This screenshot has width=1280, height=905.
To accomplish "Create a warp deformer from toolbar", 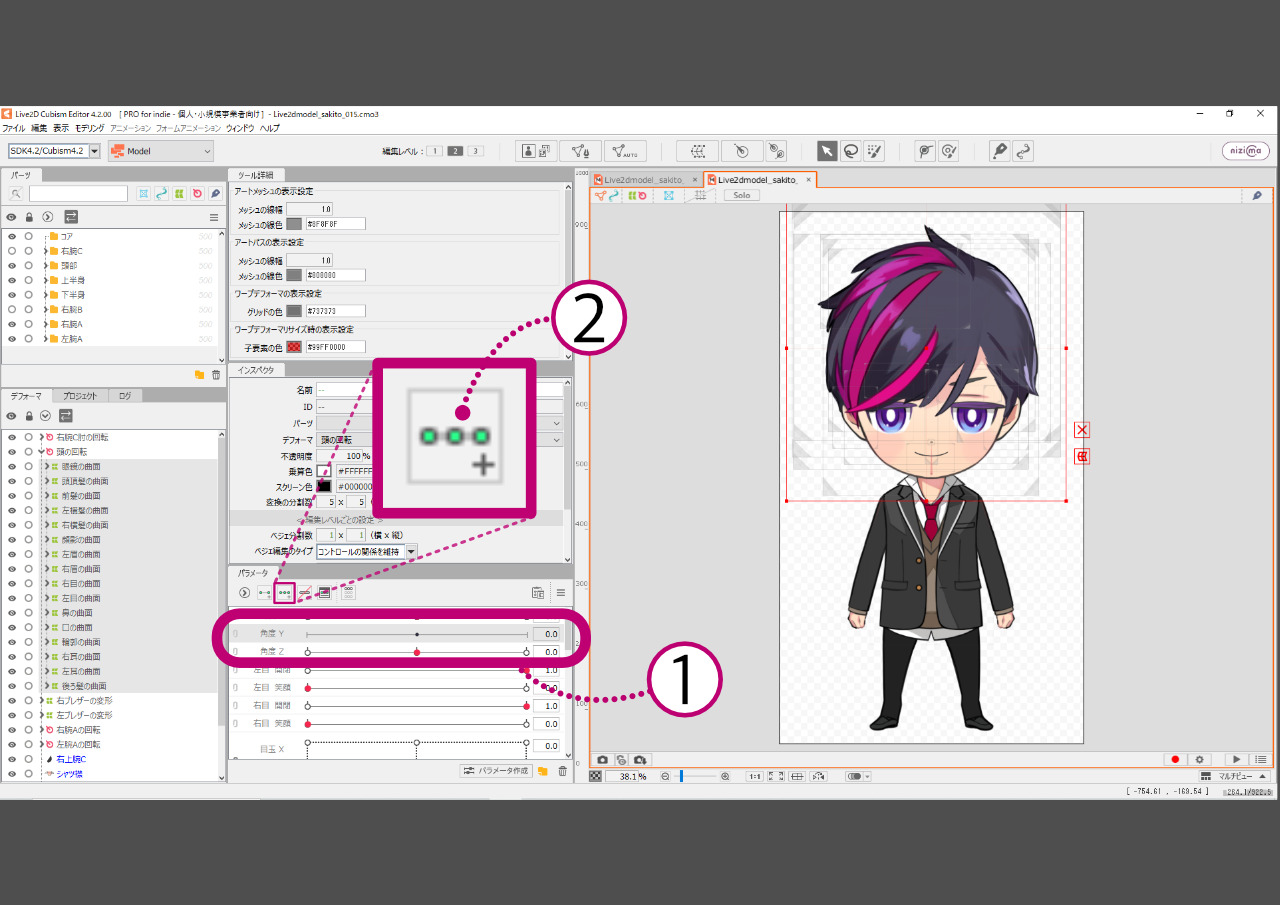I will pyautogui.click(x=697, y=151).
